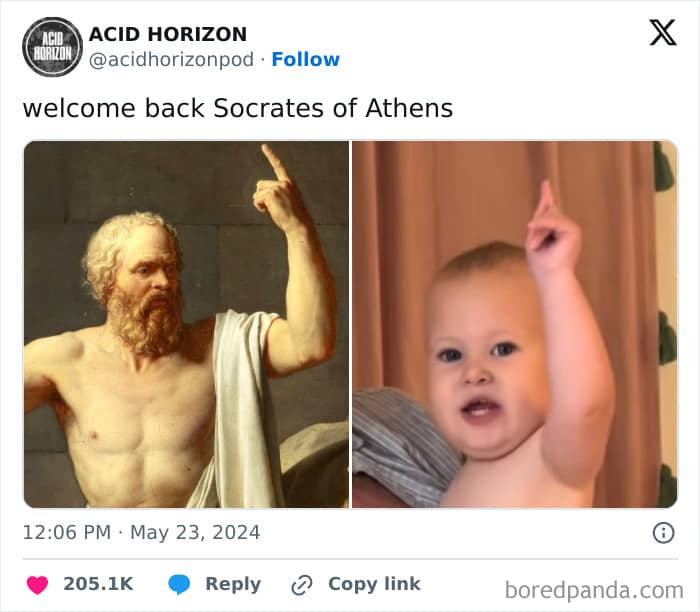Open the ACID HORIZON display name
This screenshot has width=700, height=612.
[168, 34]
